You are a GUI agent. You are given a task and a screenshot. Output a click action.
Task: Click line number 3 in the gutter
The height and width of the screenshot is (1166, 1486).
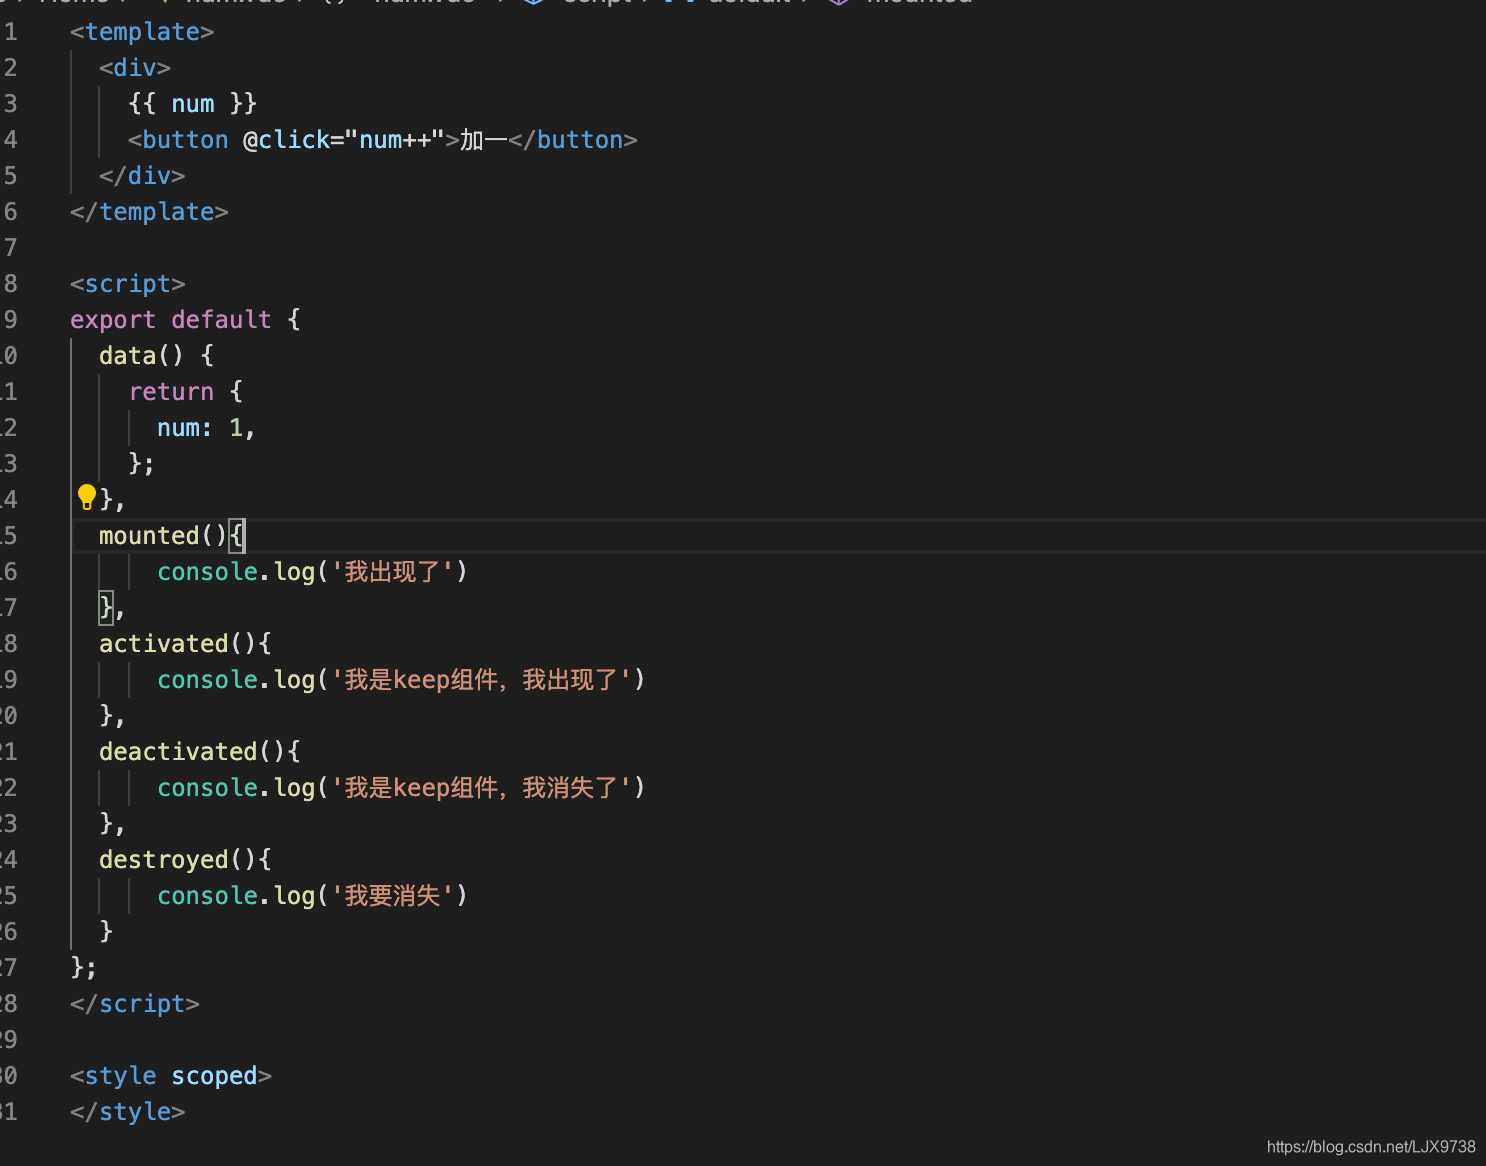(10, 104)
